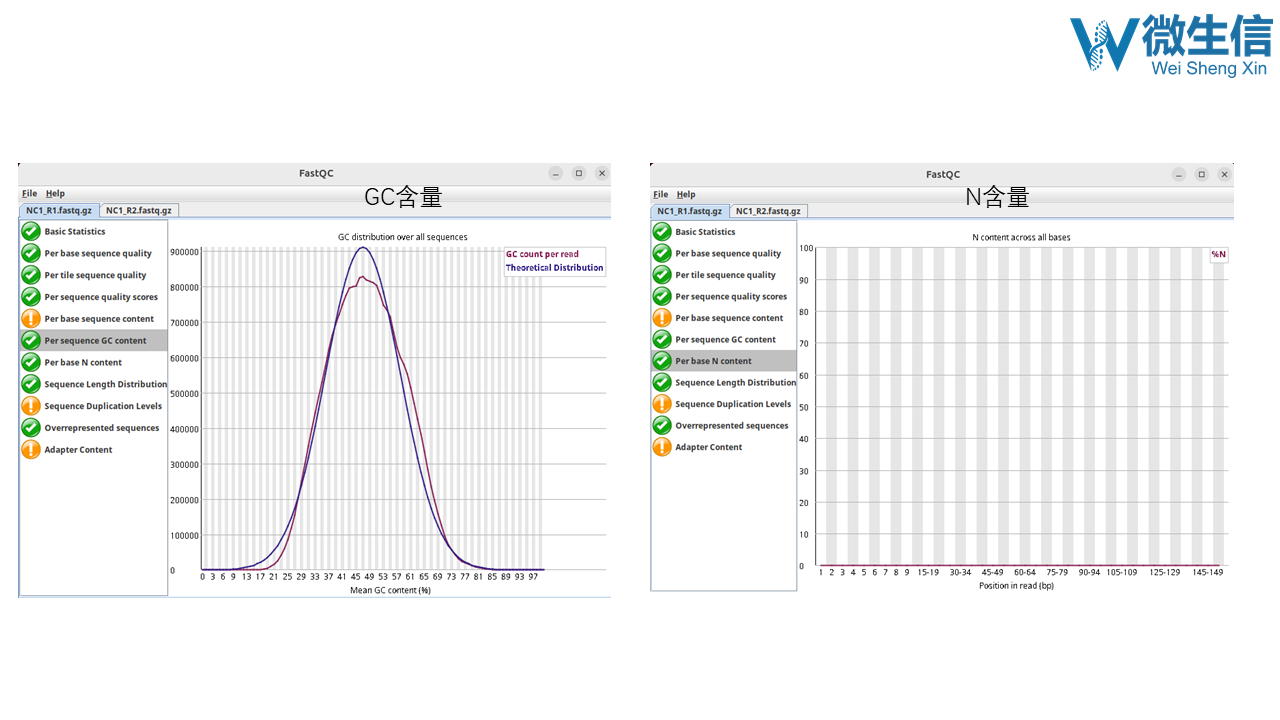Click the check icon for Overrepresented sequences, right window
Image resolution: width=1280 pixels, height=720 pixels.
pyautogui.click(x=662, y=426)
